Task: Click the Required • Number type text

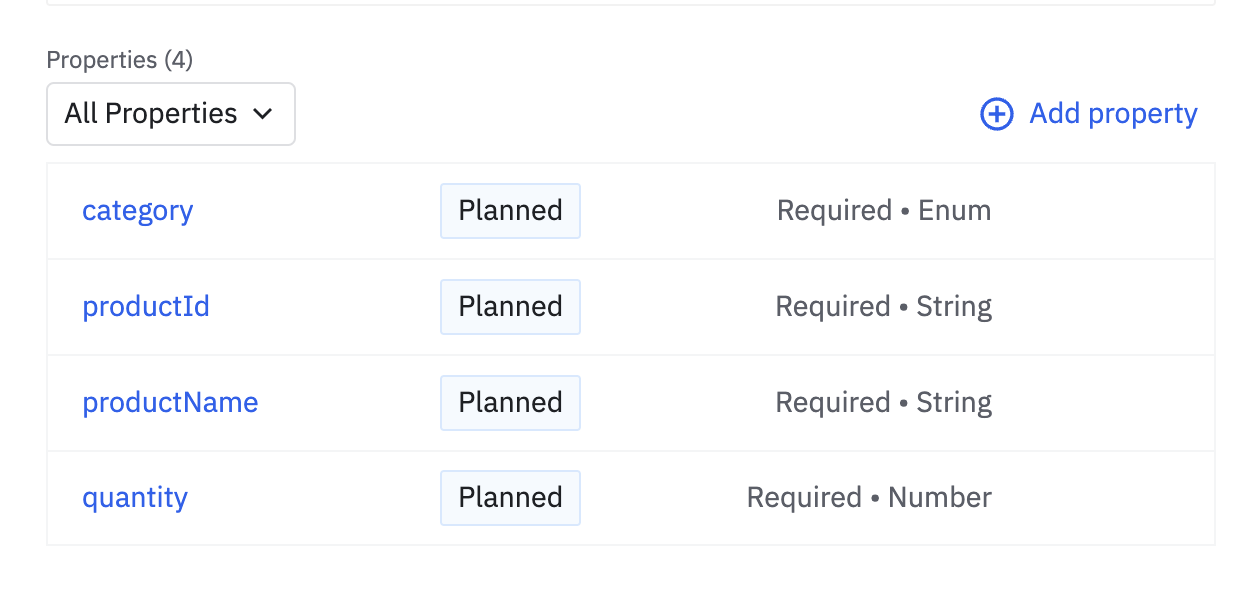Action: pos(869,498)
